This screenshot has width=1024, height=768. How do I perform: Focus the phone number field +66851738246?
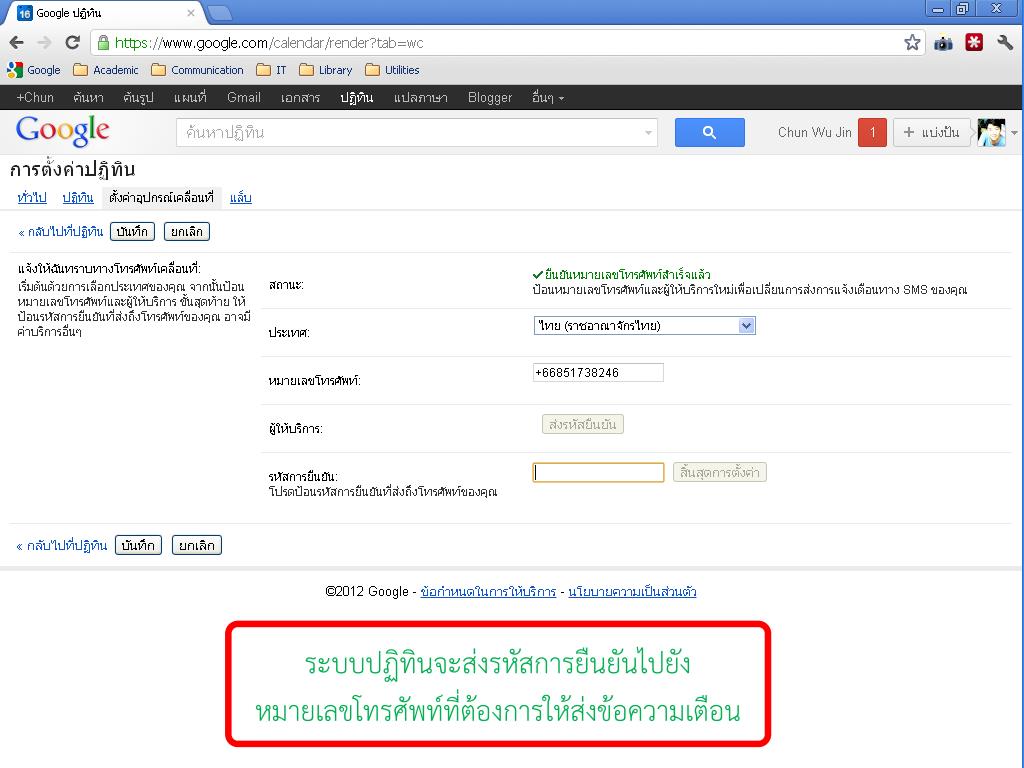(598, 373)
